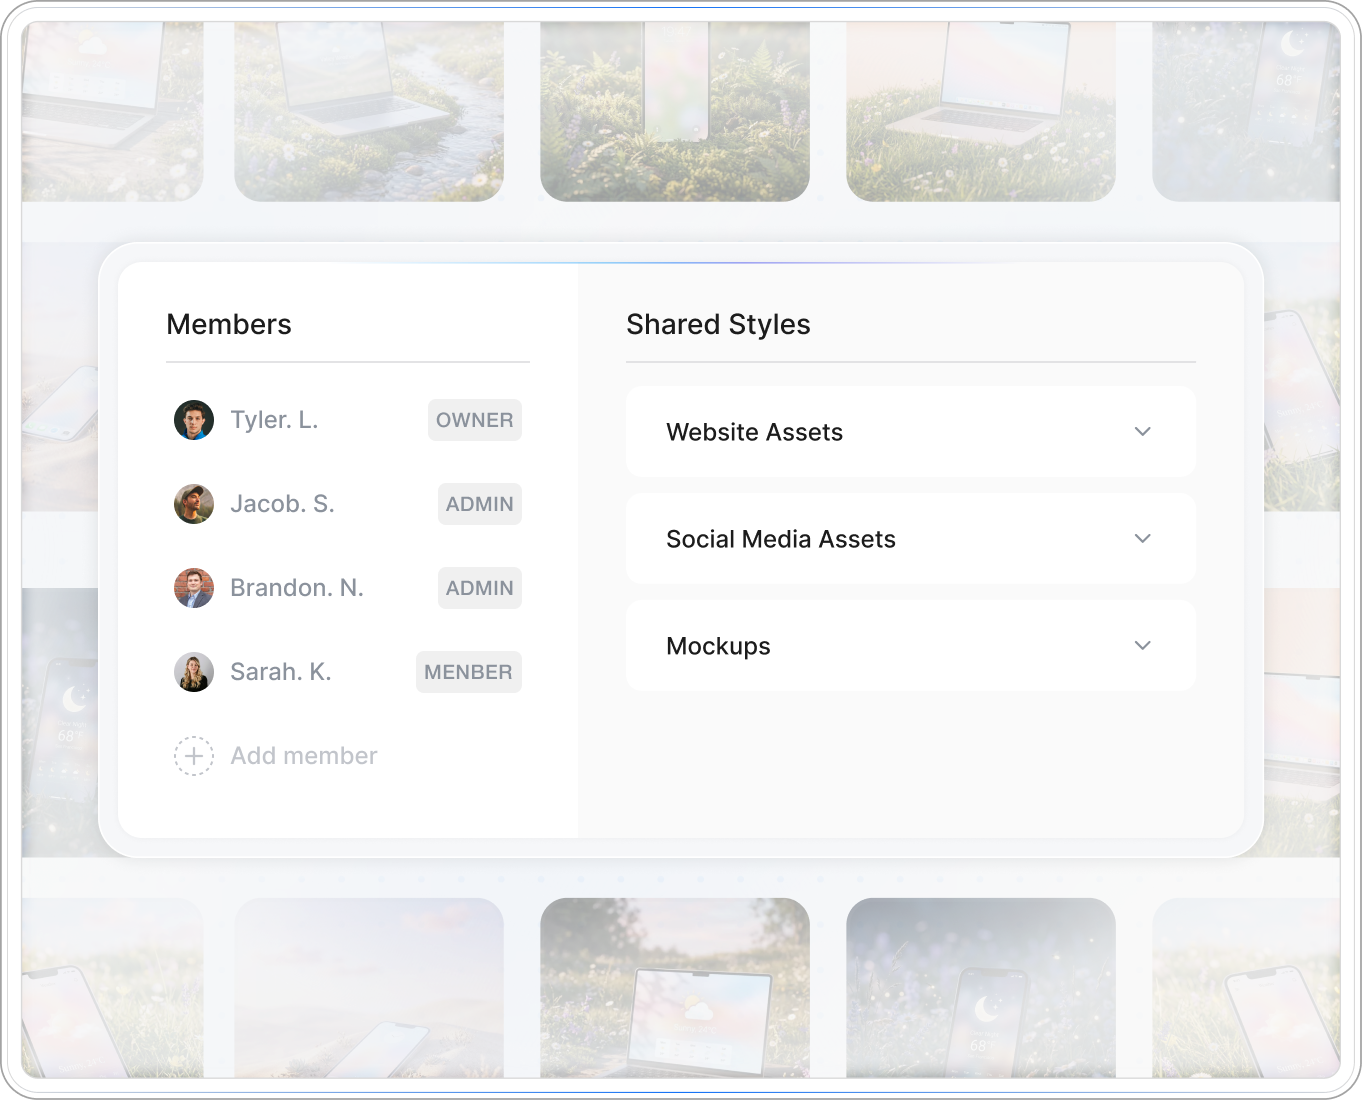Click the chevron icon on Social Media Assets
Image resolution: width=1362 pixels, height=1100 pixels.
(x=1143, y=538)
